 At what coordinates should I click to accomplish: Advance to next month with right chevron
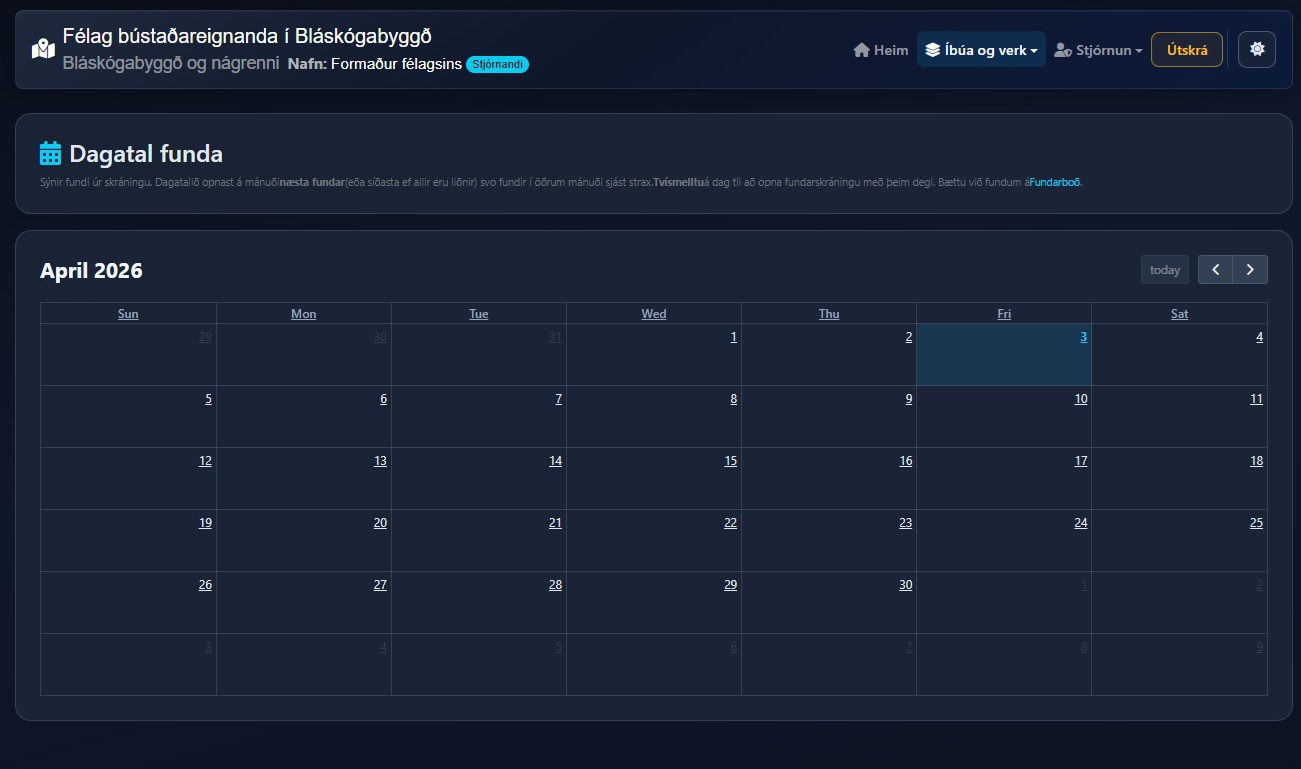1250,270
